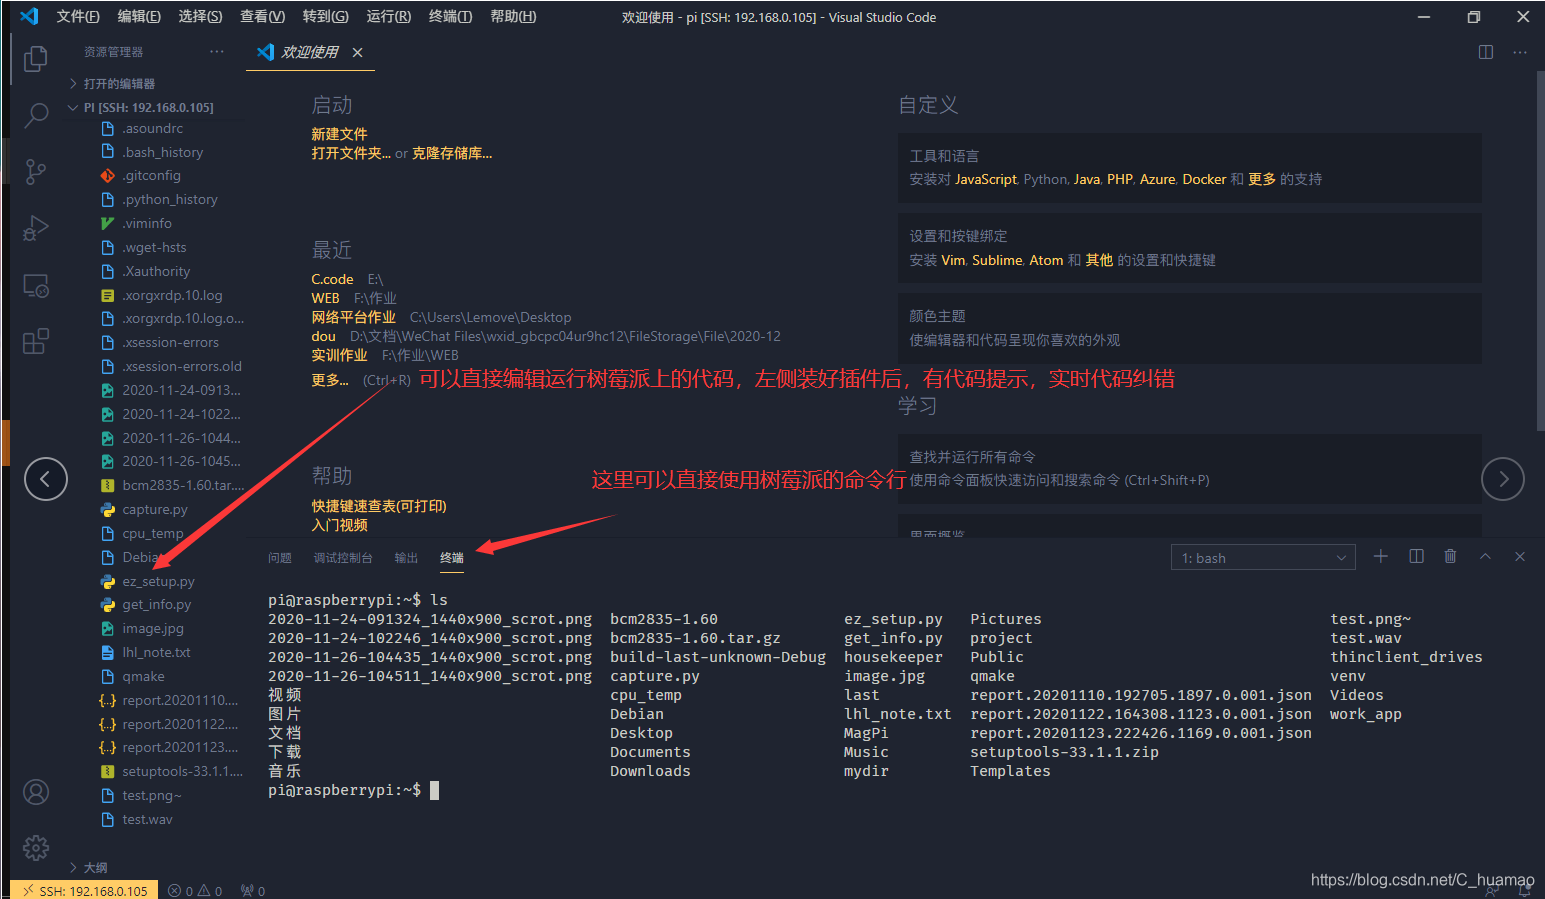The width and height of the screenshot is (1545, 899).
Task: Open the 查看(V) menu
Action: (262, 16)
